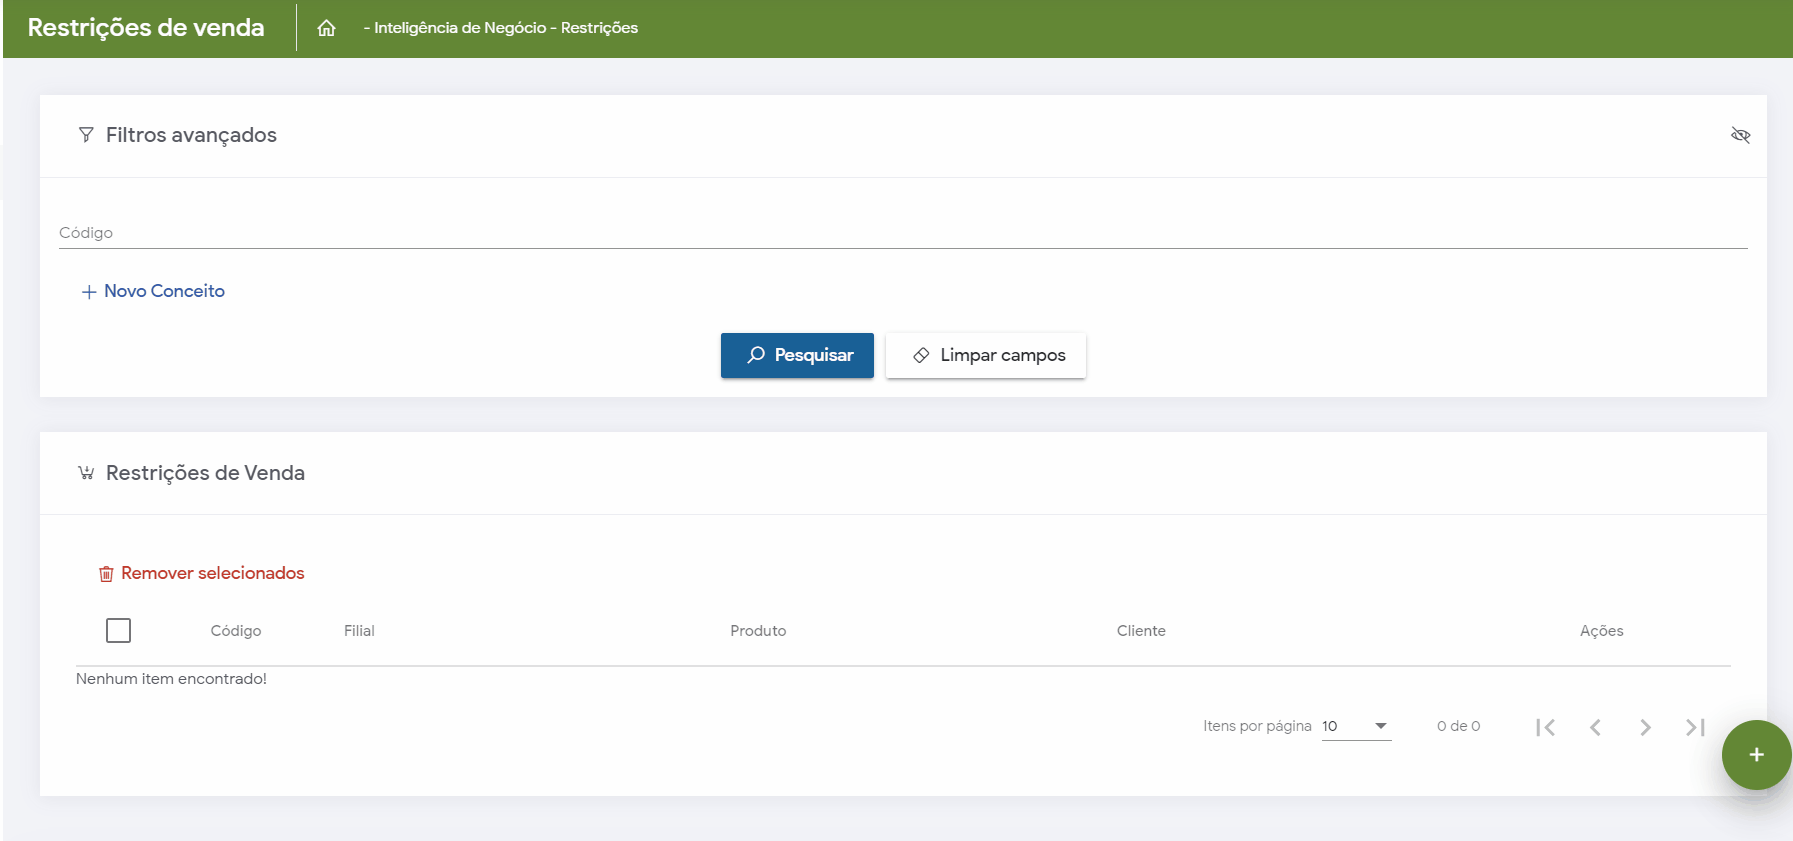Go to the next page of results

1645,727
